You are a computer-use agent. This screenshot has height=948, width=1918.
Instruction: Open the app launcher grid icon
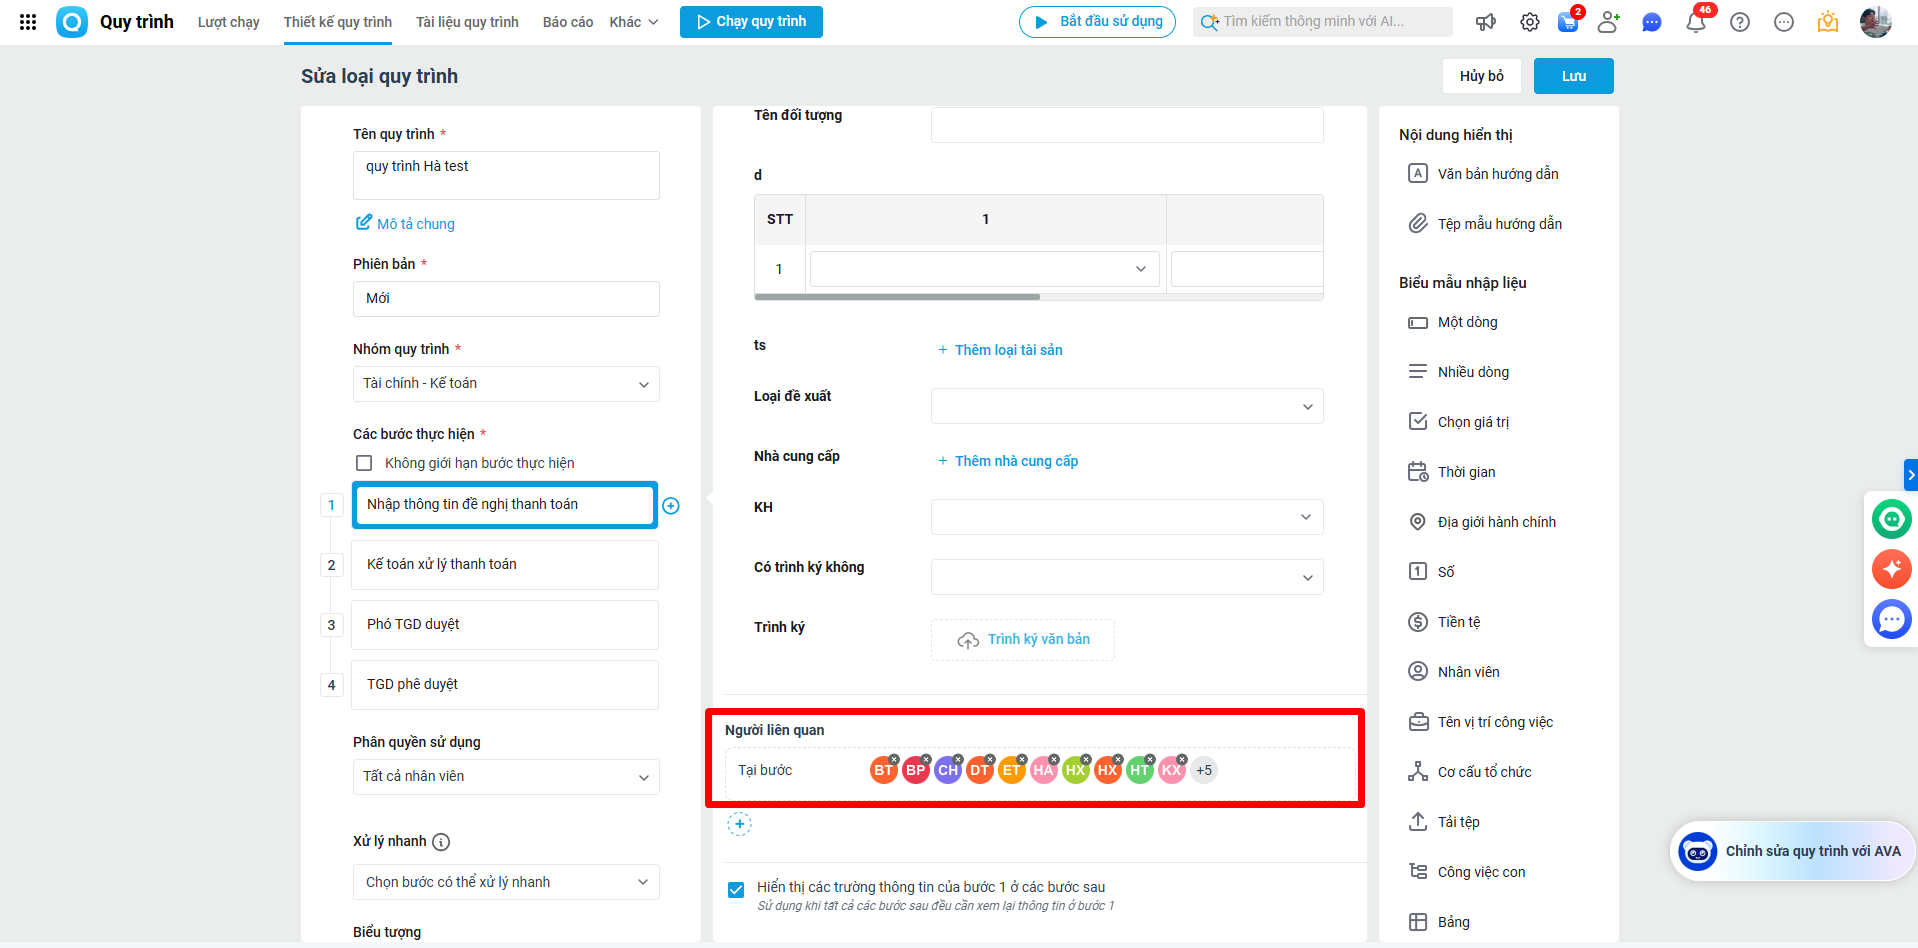28,22
